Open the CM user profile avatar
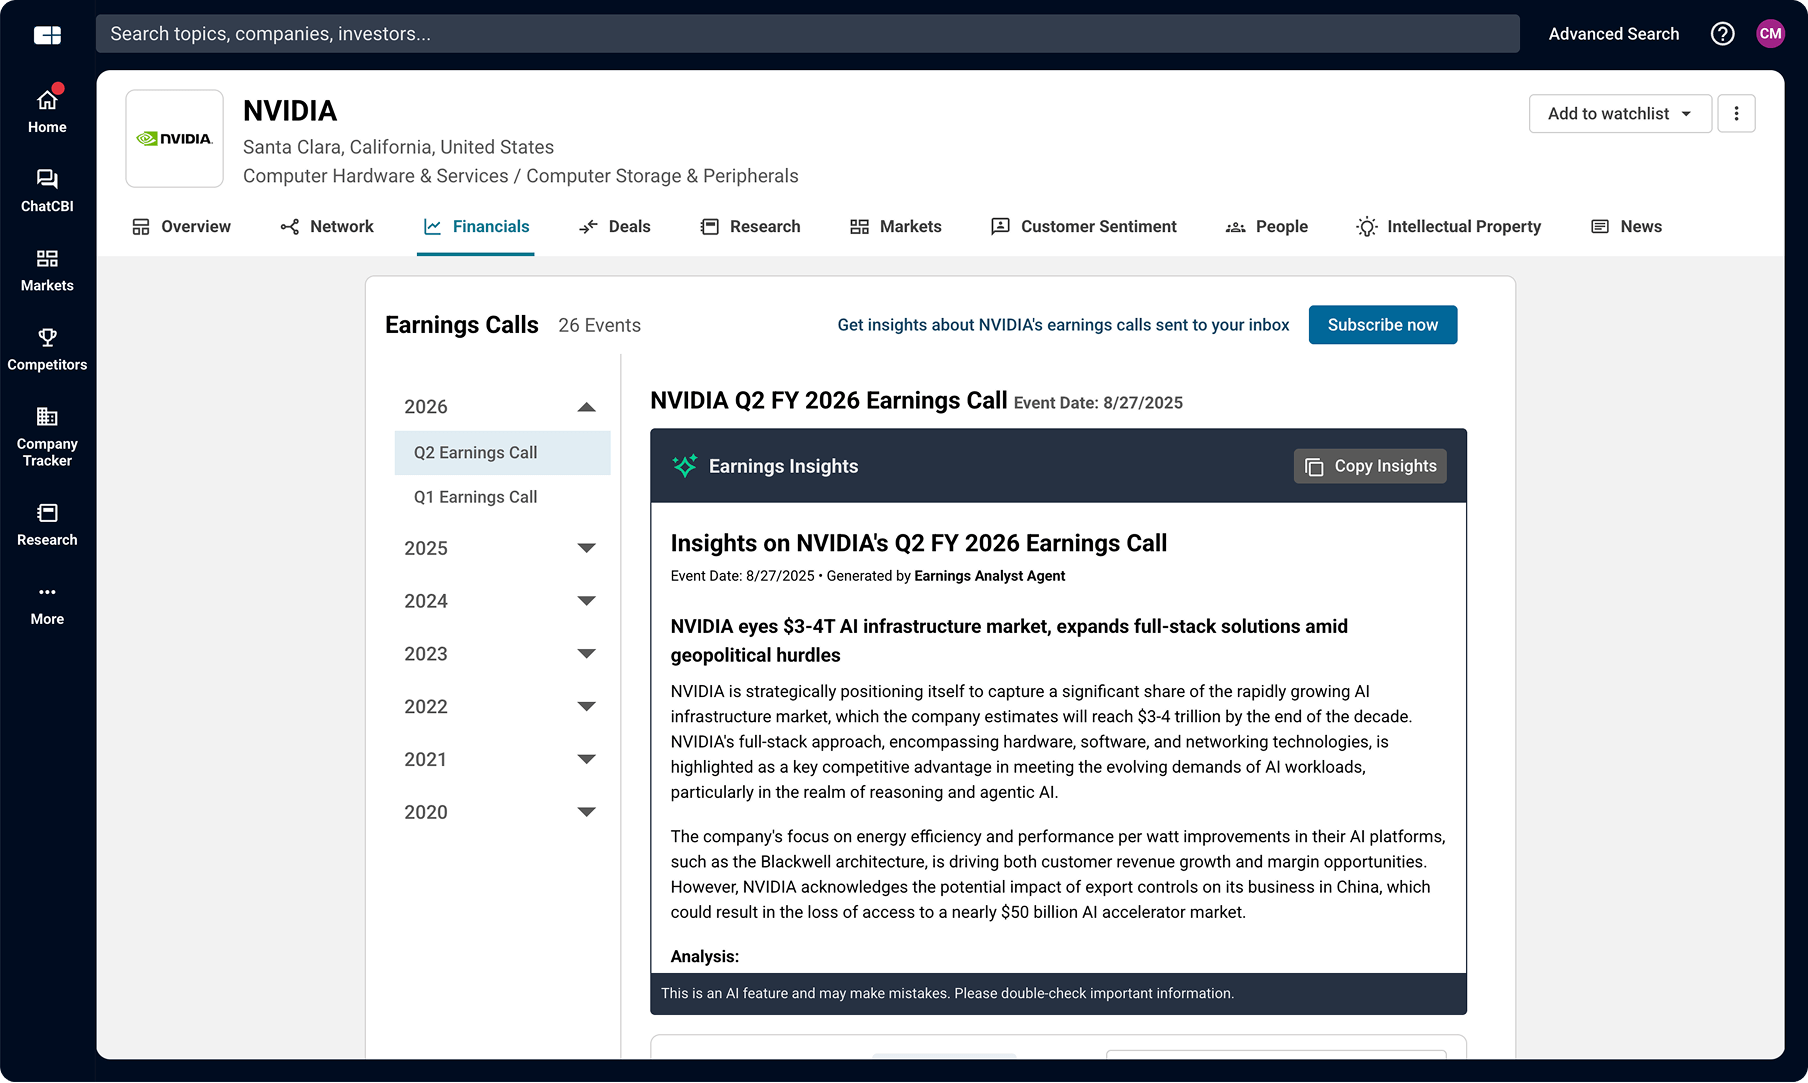Viewport: 1808px width, 1083px height. [x=1770, y=34]
